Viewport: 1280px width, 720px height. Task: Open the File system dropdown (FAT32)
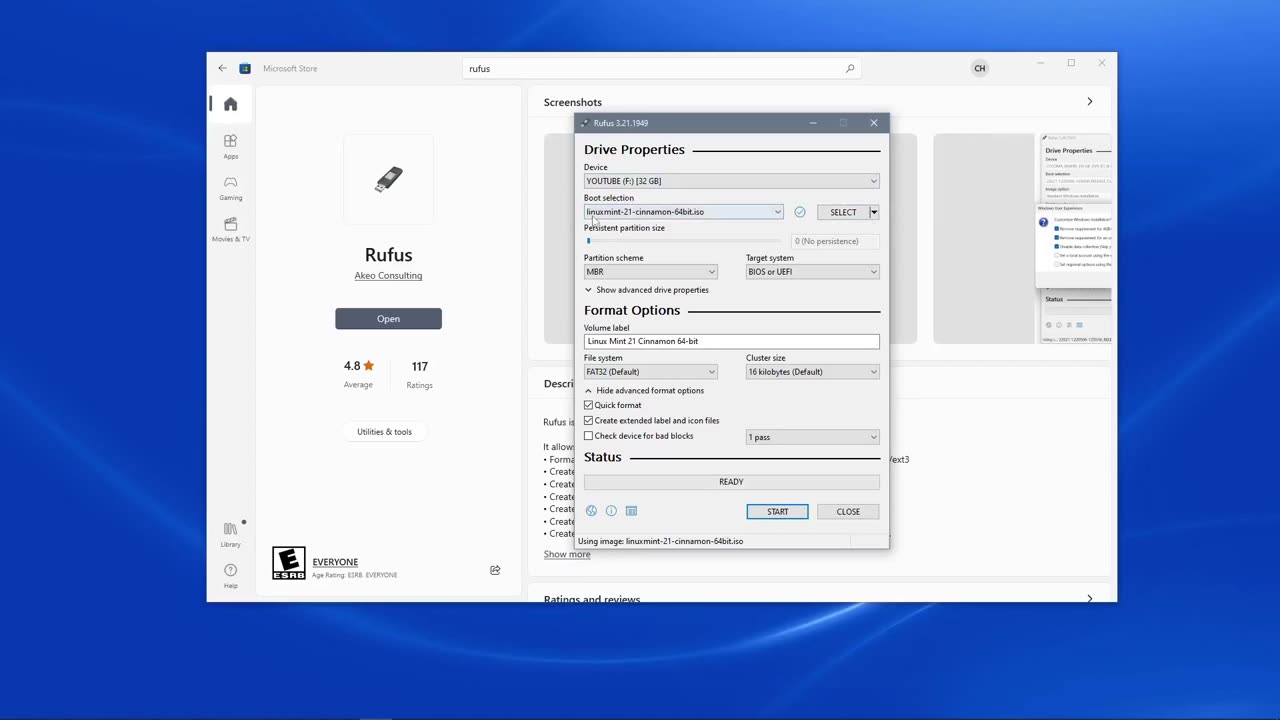pyautogui.click(x=651, y=372)
